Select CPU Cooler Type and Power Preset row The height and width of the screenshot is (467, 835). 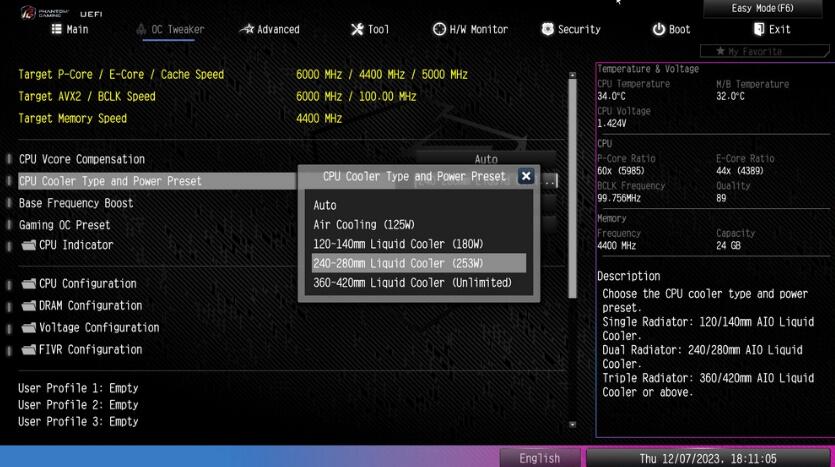pyautogui.click(x=157, y=181)
